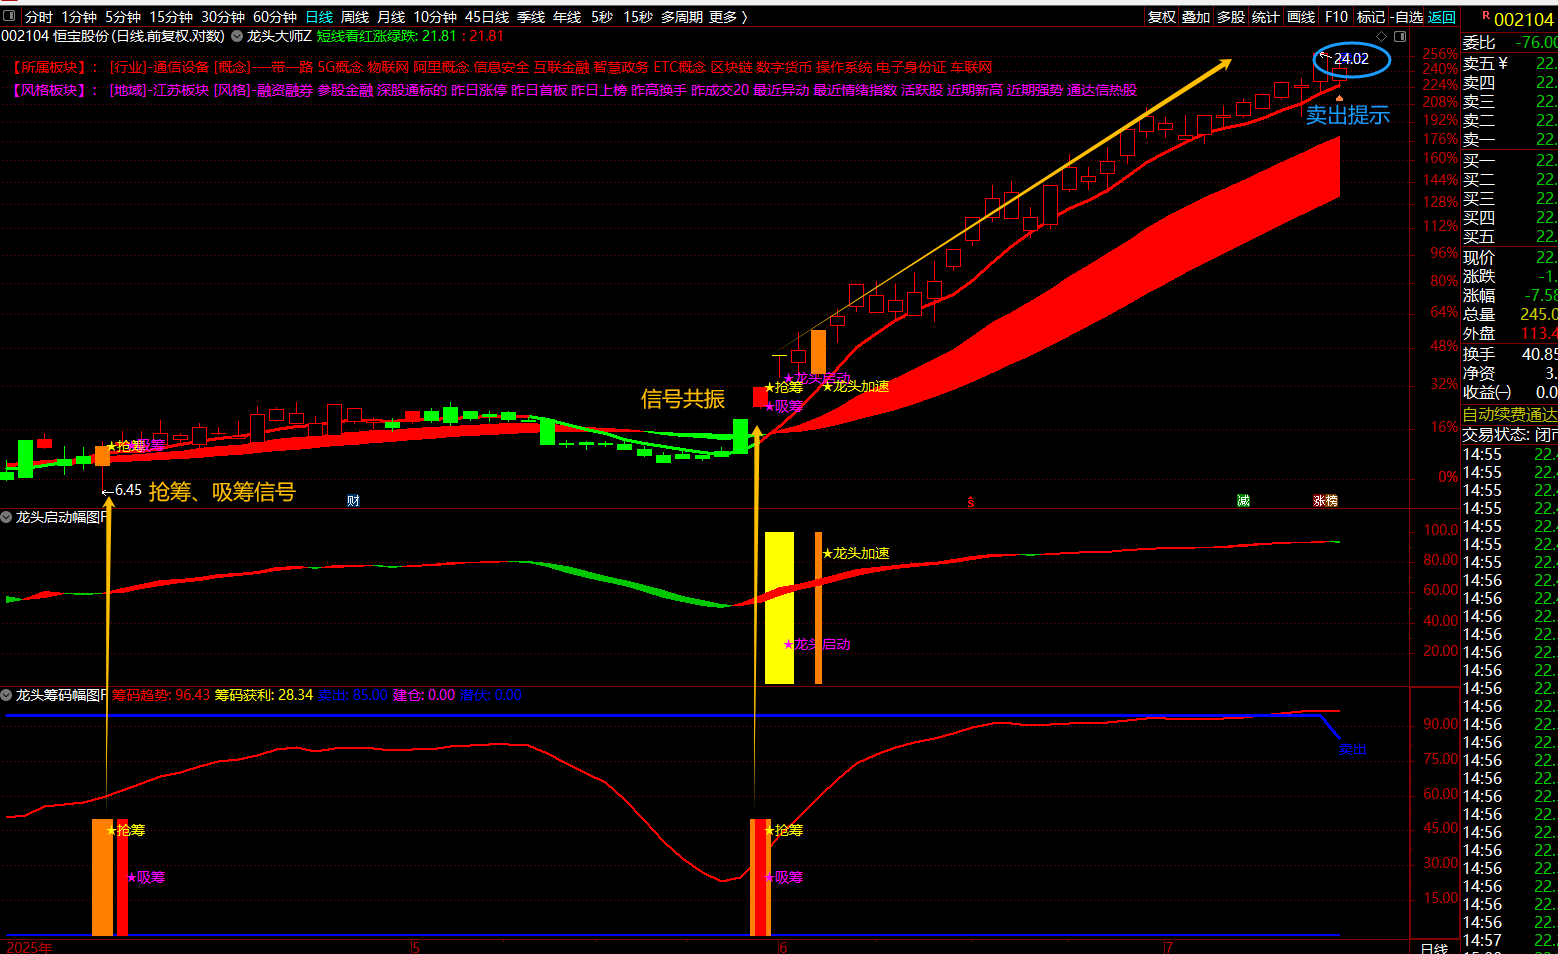This screenshot has width=1558, height=954.
Task: Toggle the panel layout icon at top-left
Action: point(9,16)
